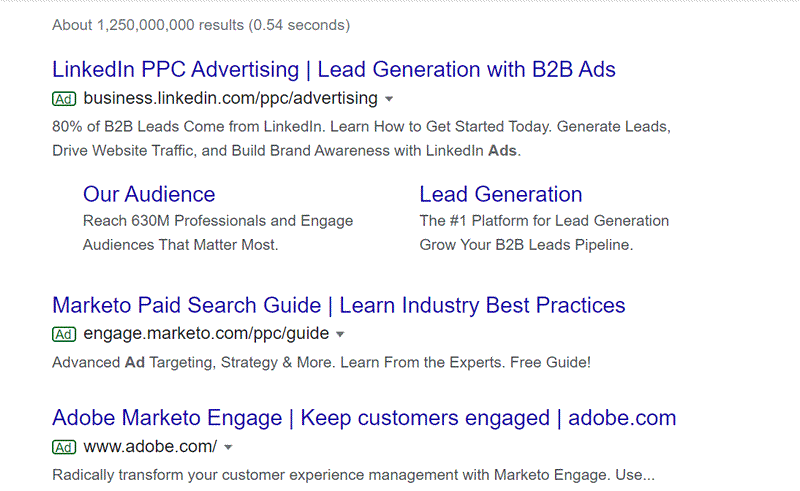This screenshot has width=800, height=491.
Task: Click the engage.marketo.com/ppc/guide URL
Action: [206, 333]
